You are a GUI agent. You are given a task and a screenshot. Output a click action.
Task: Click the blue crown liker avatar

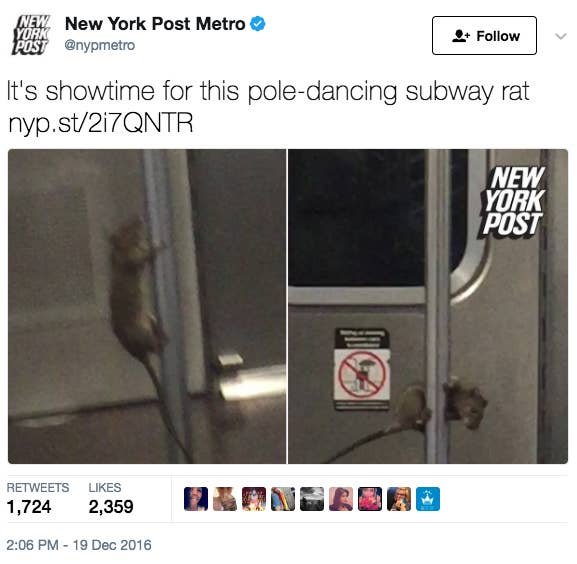pyautogui.click(x=428, y=499)
